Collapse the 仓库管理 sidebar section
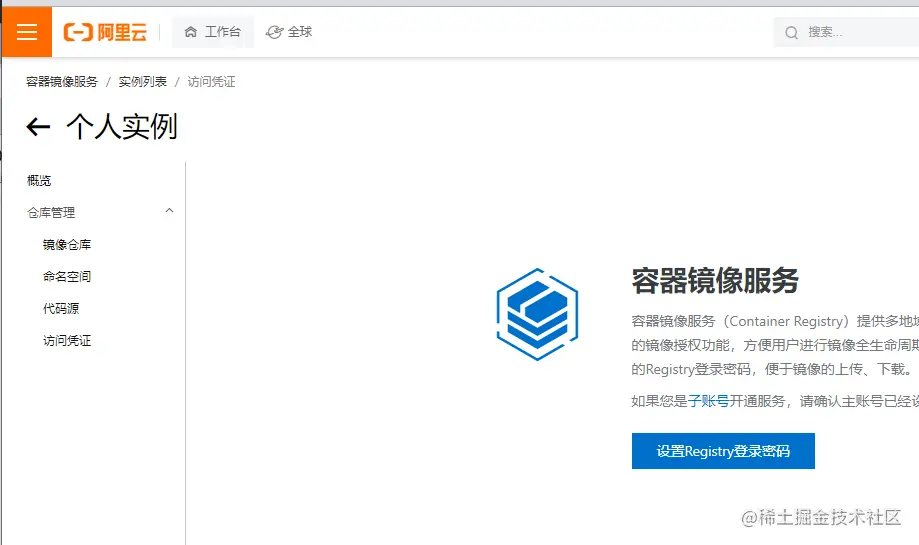This screenshot has height=545, width=919. [x=169, y=211]
